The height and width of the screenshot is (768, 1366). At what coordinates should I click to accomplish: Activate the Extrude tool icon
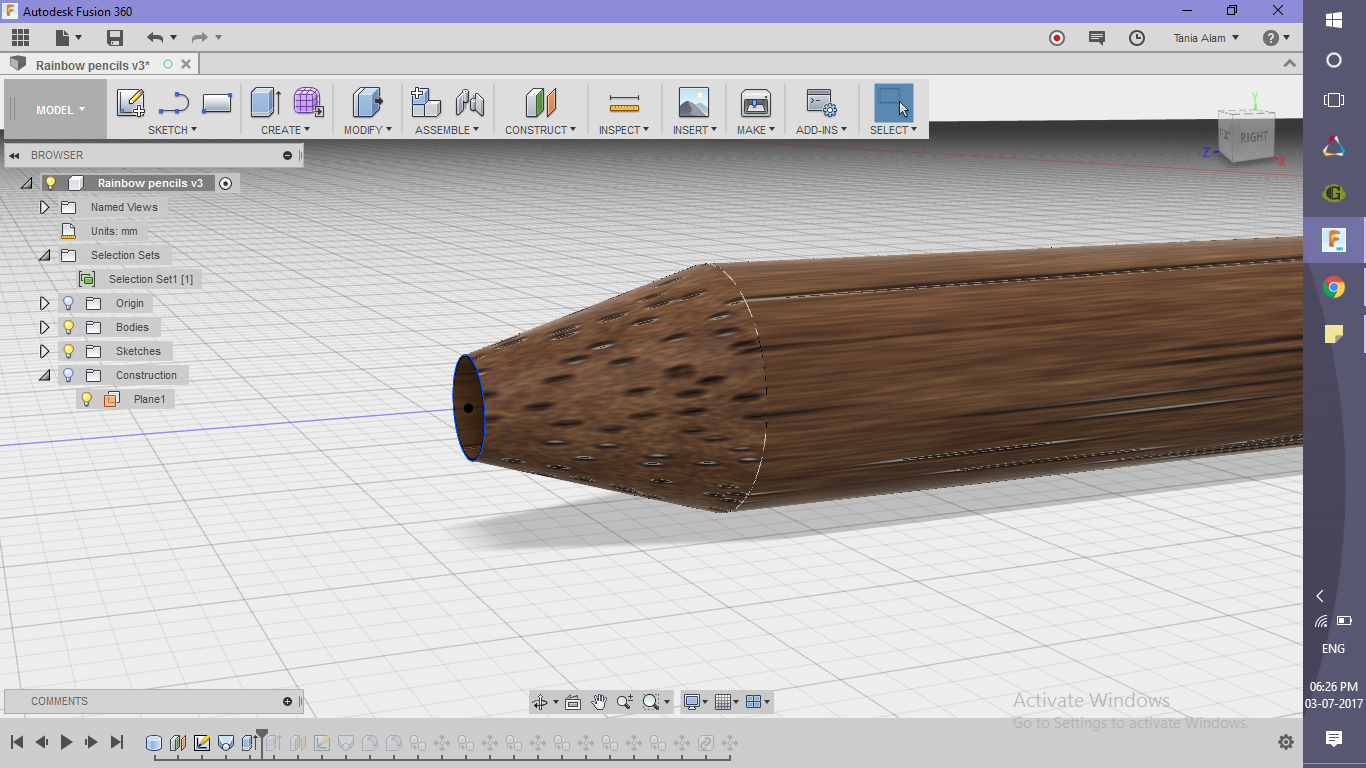(265, 102)
